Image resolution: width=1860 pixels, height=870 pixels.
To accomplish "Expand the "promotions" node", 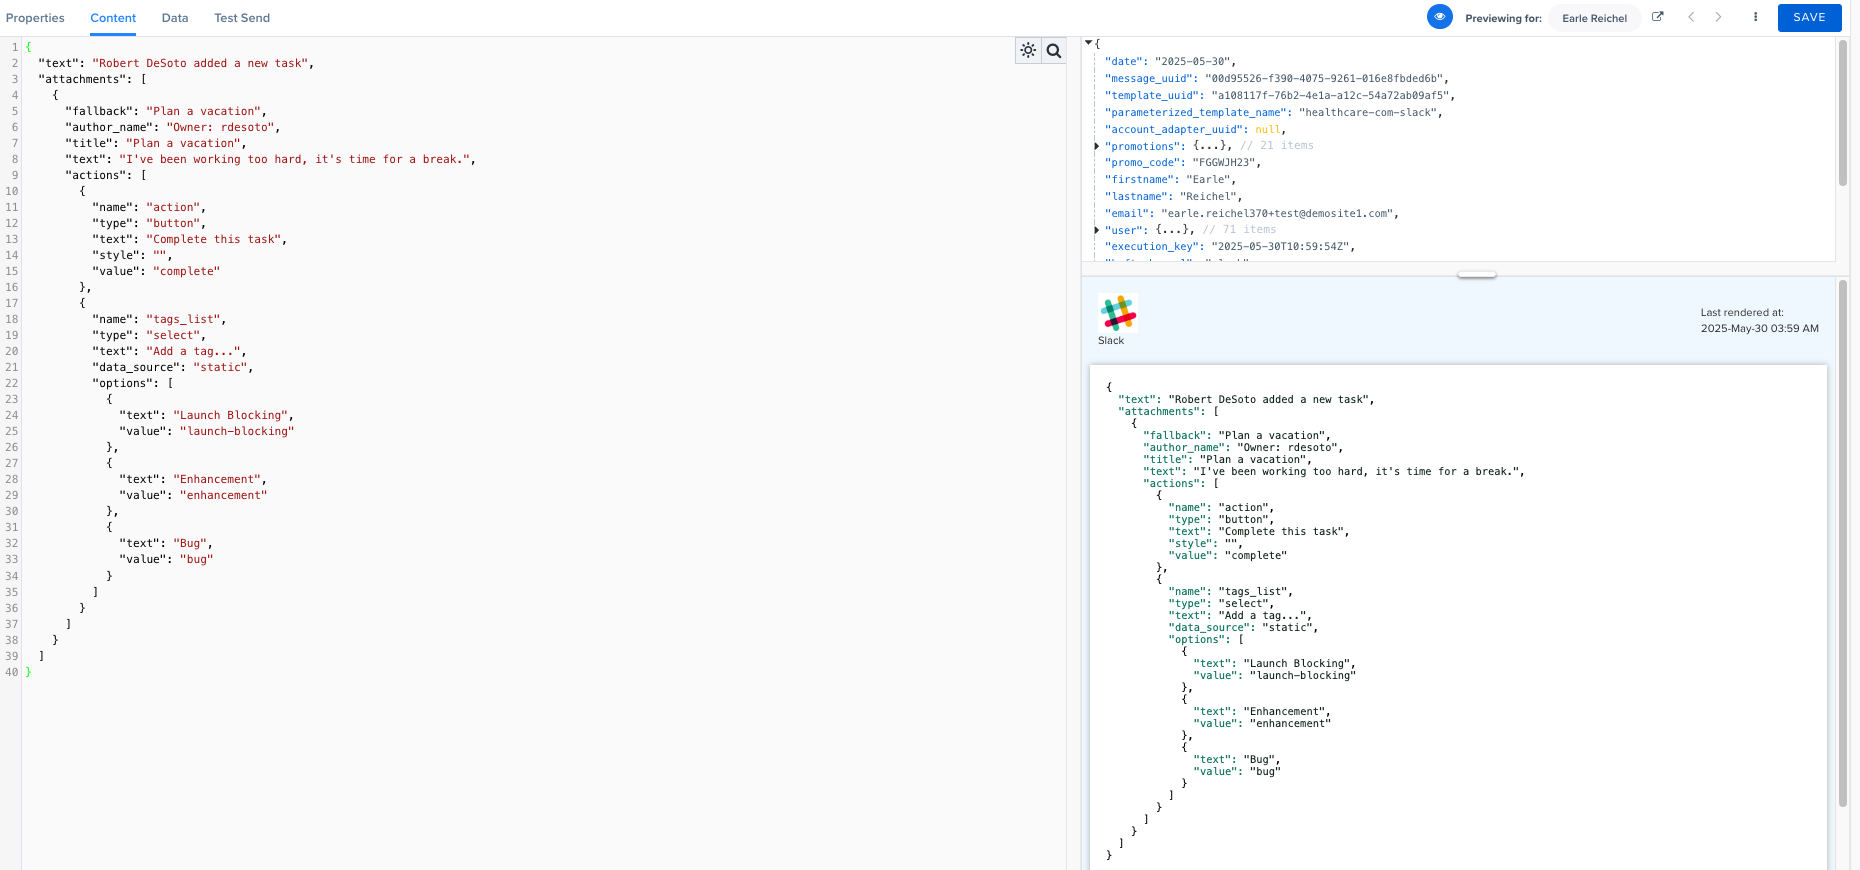I will pyautogui.click(x=1097, y=146).
